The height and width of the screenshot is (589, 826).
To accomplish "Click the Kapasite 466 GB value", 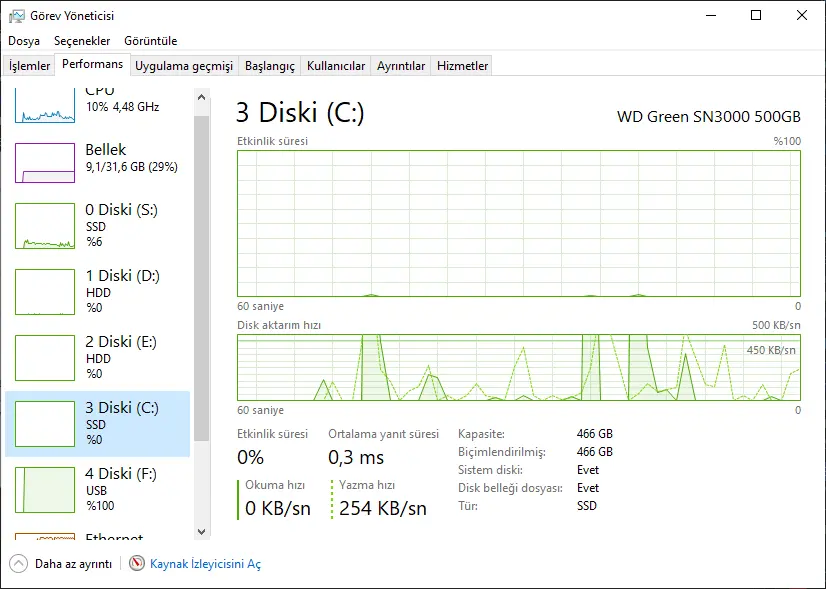I will tap(595, 434).
